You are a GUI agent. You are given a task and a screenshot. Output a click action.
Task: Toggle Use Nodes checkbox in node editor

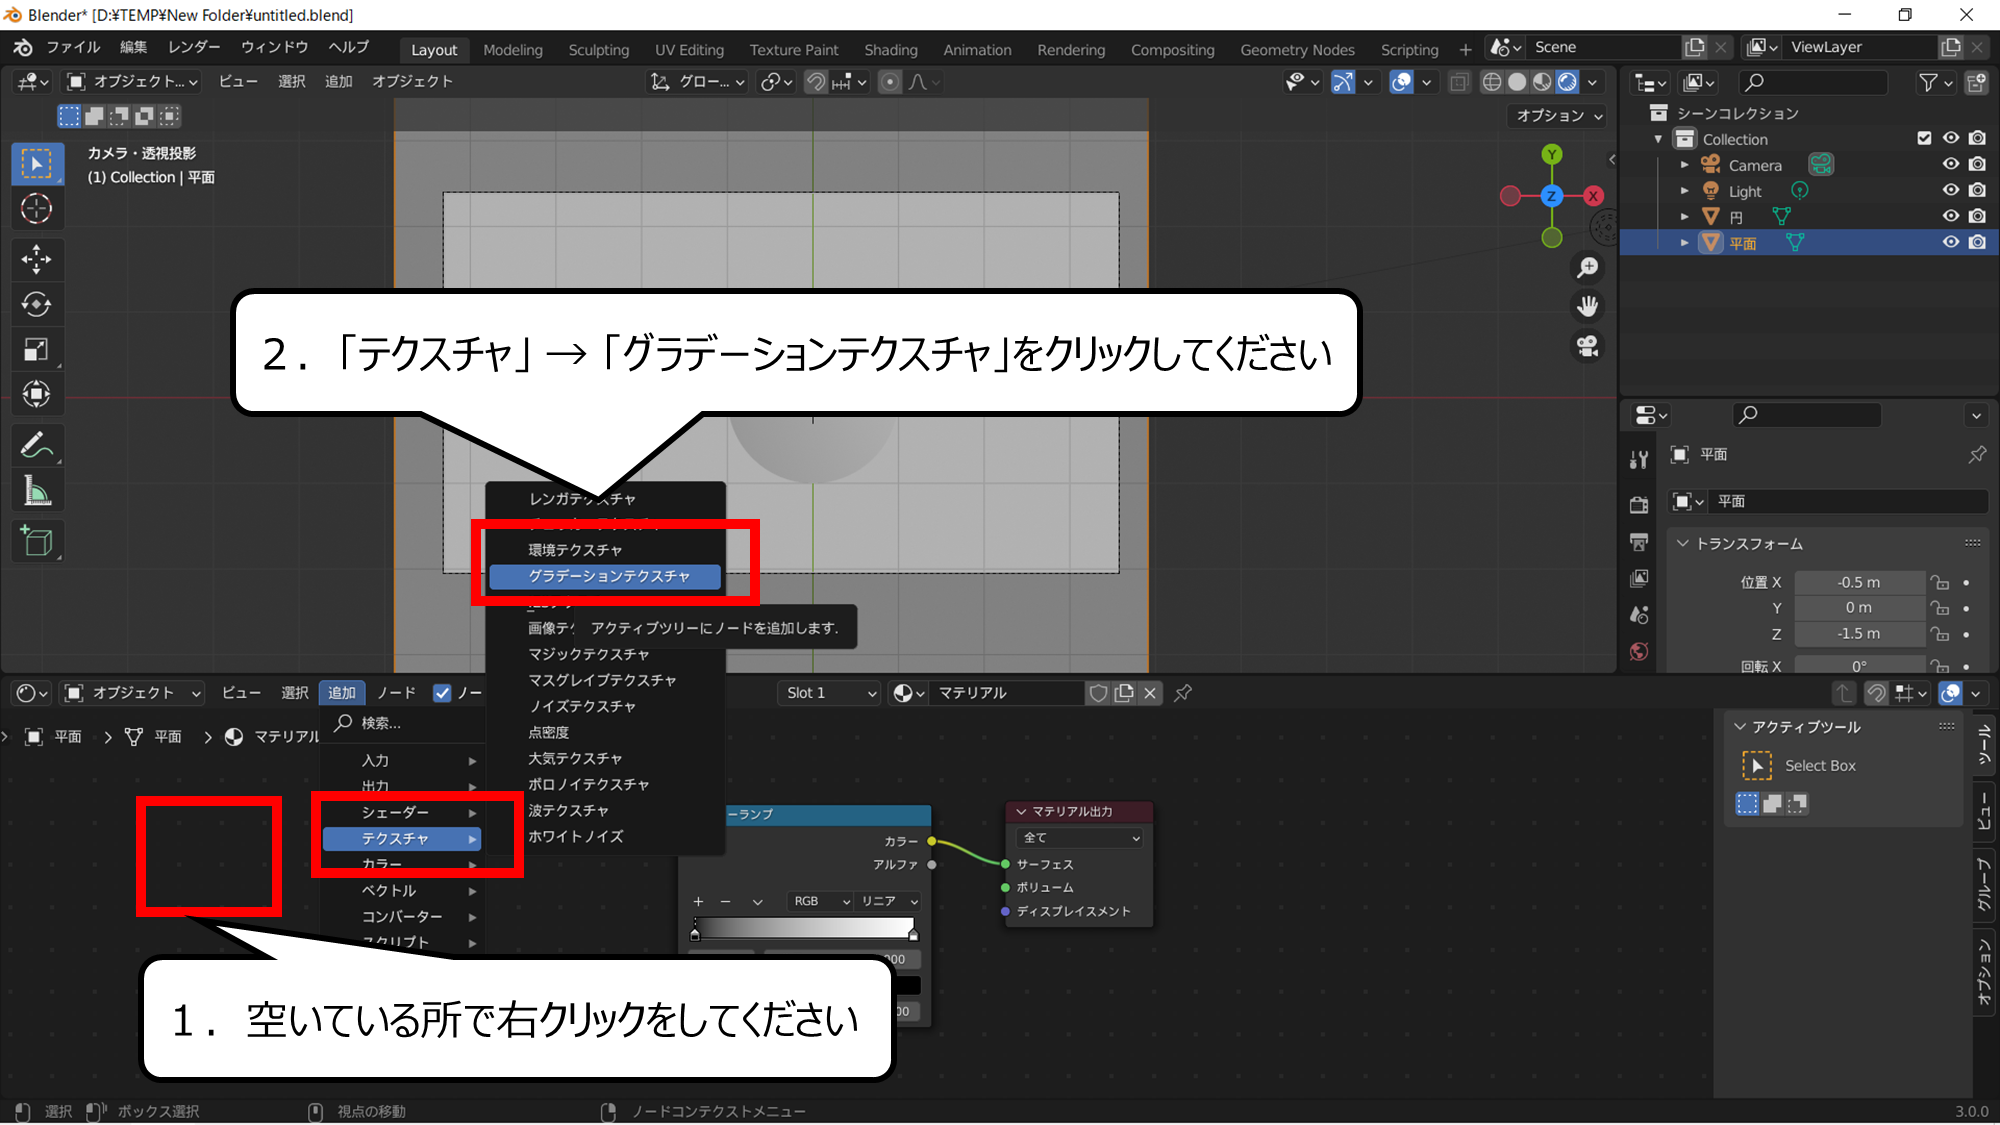(442, 693)
